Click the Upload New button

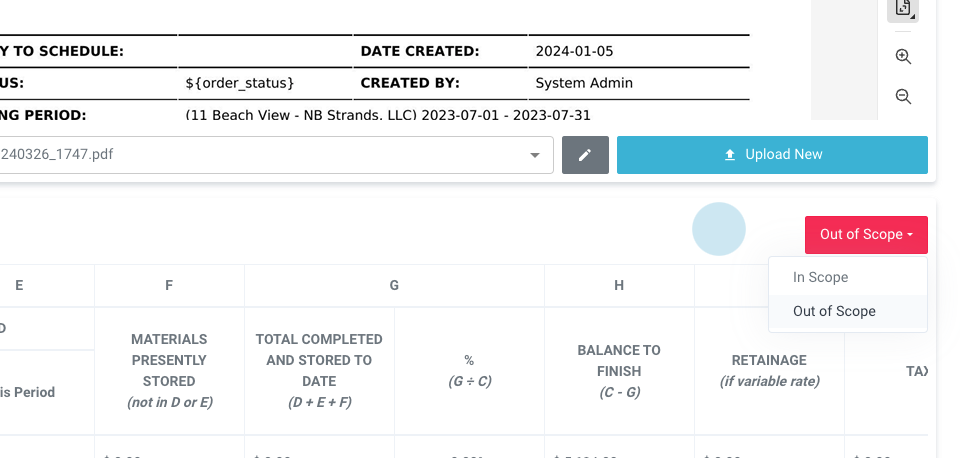coord(772,155)
